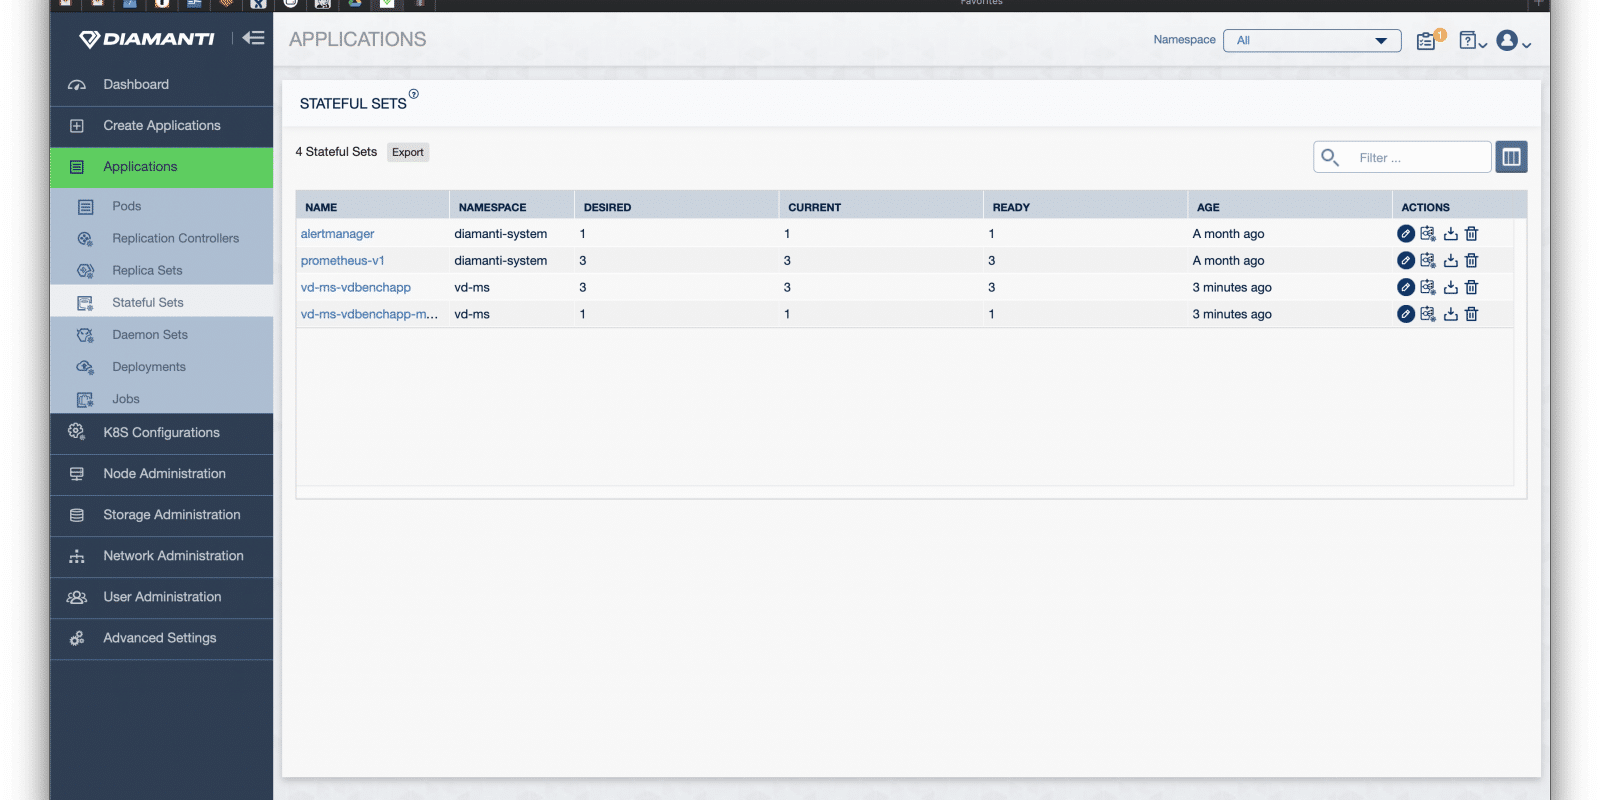Click the download icon for alertmanager
This screenshot has width=1600, height=800.
(x=1450, y=234)
